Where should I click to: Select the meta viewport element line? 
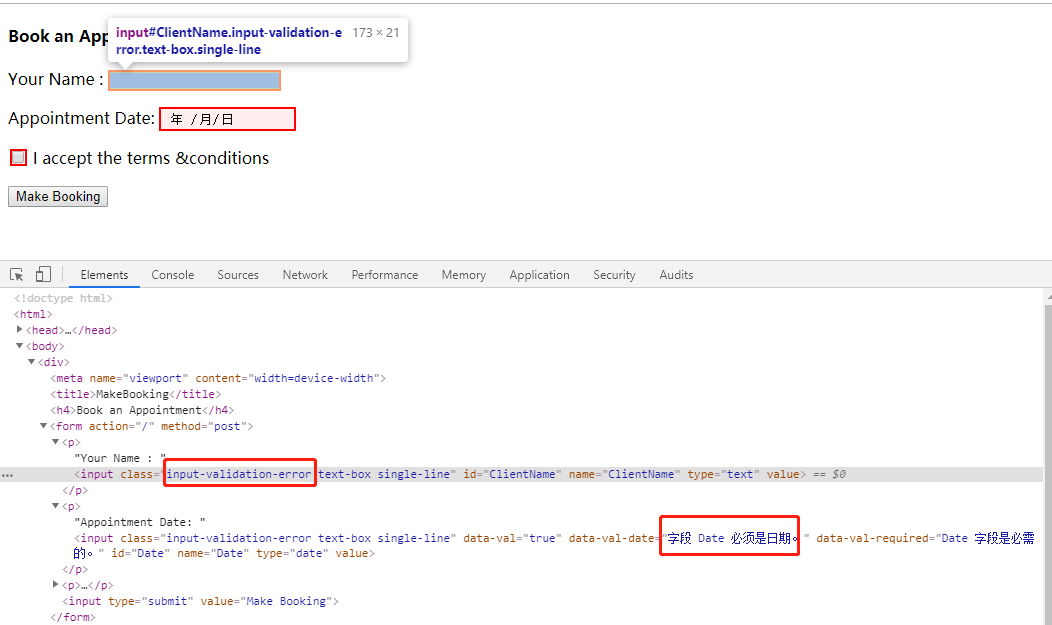(x=218, y=378)
